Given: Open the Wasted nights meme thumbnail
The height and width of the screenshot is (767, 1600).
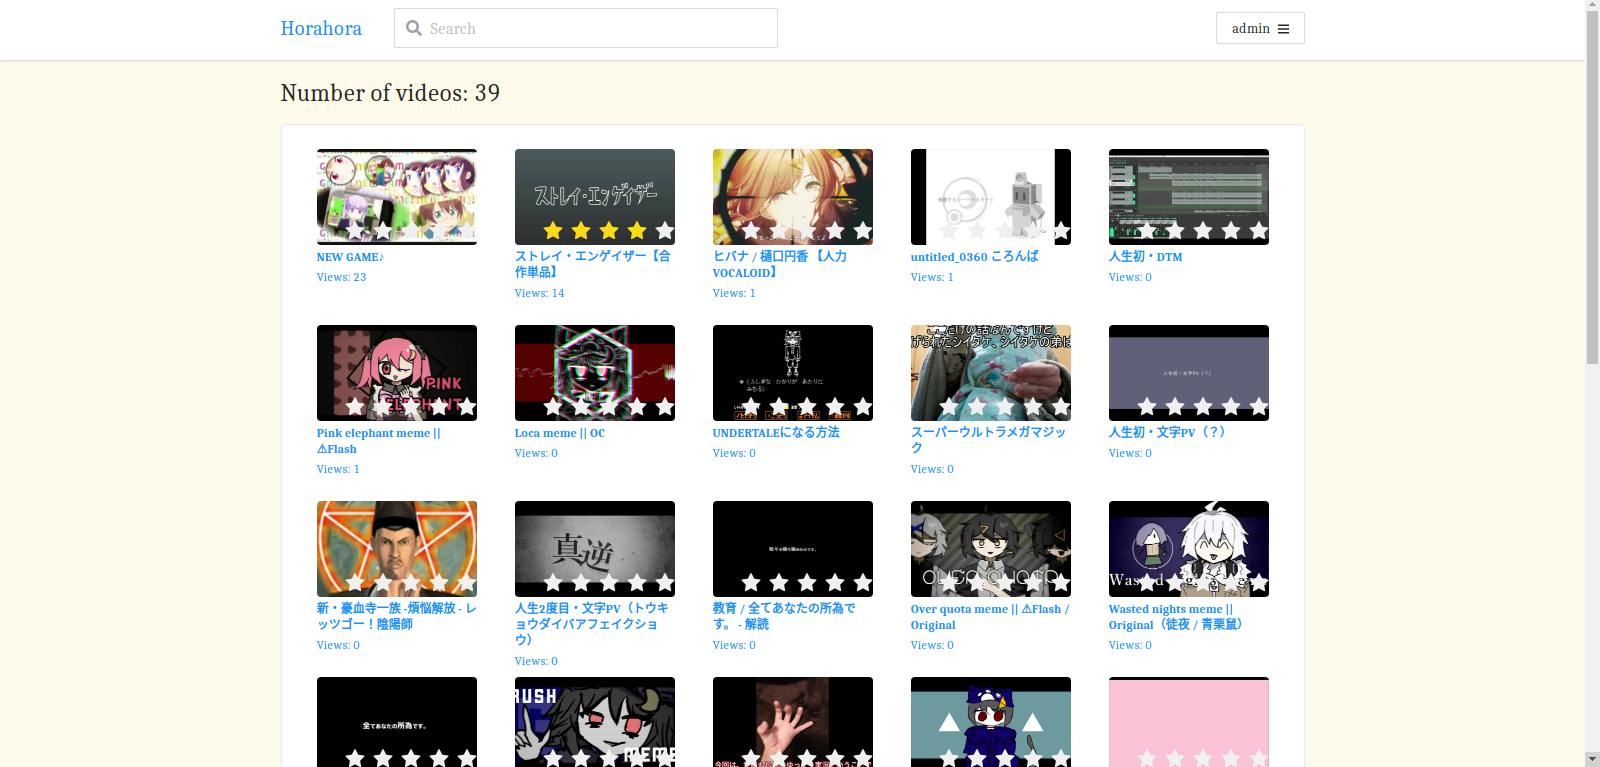Looking at the screenshot, I should point(1189,549).
